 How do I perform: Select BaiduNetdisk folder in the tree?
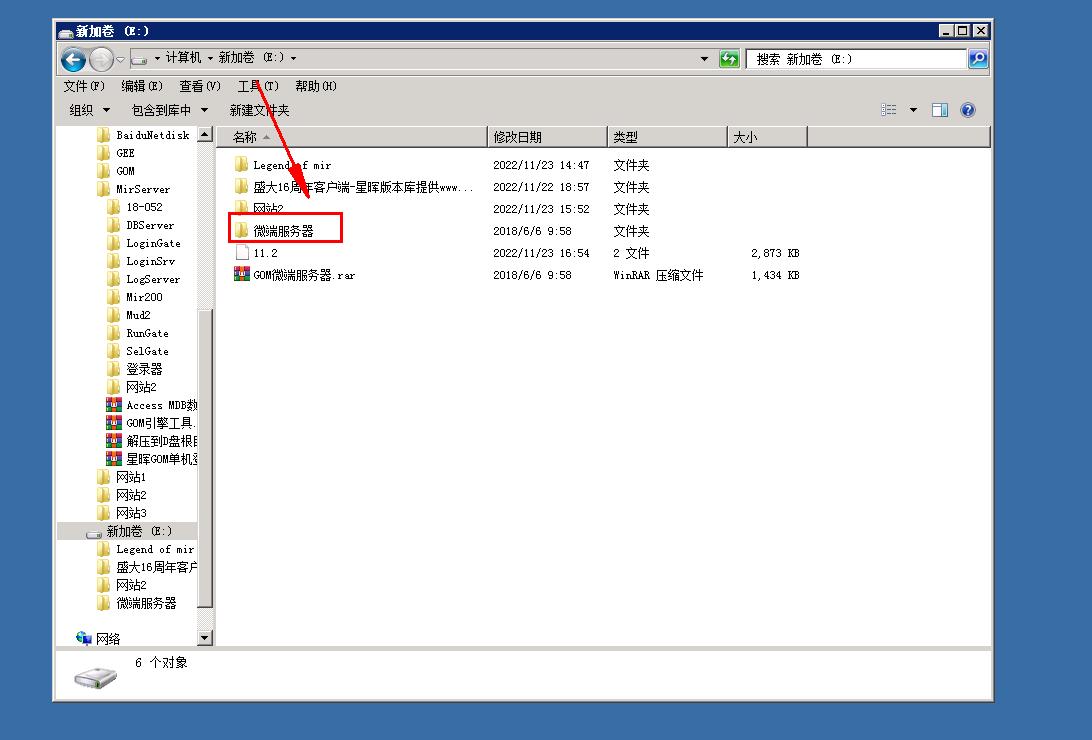[x=144, y=135]
